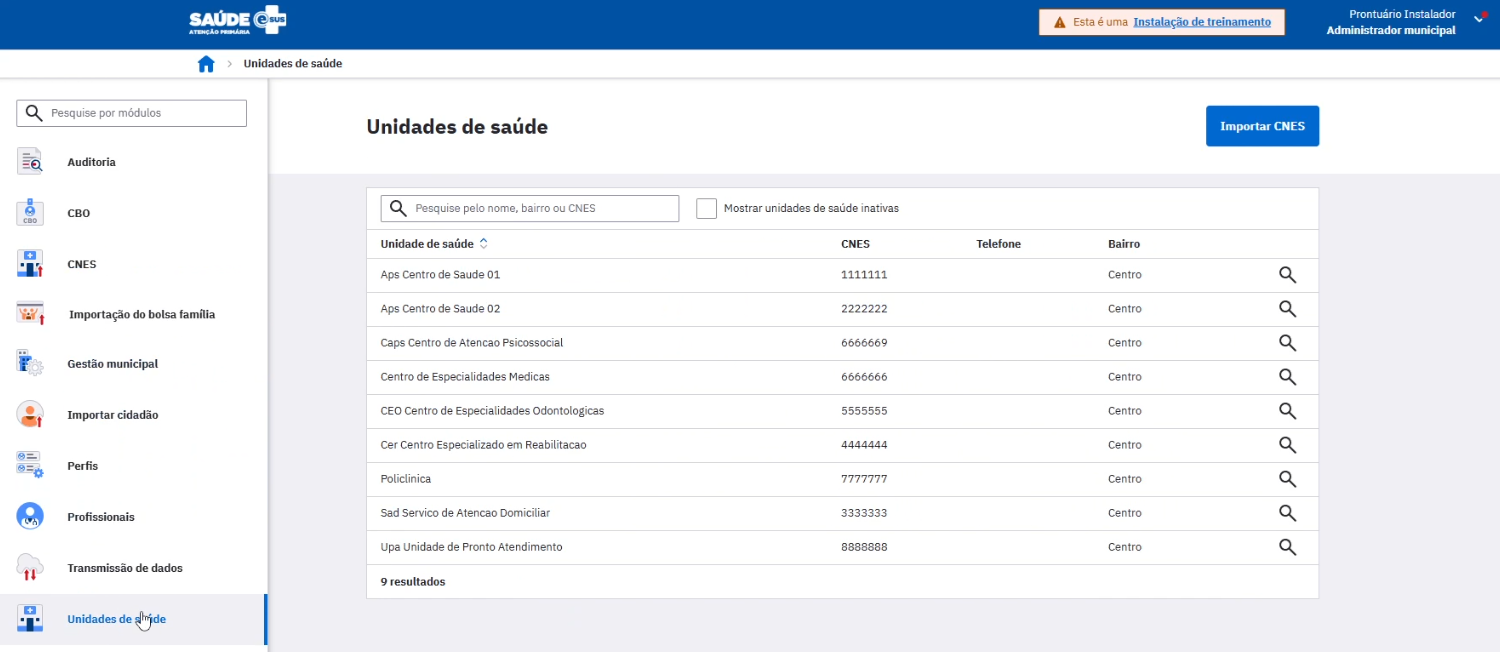1500x652 pixels.
Task: Open magnifier for Policlinica row
Action: (1287, 479)
